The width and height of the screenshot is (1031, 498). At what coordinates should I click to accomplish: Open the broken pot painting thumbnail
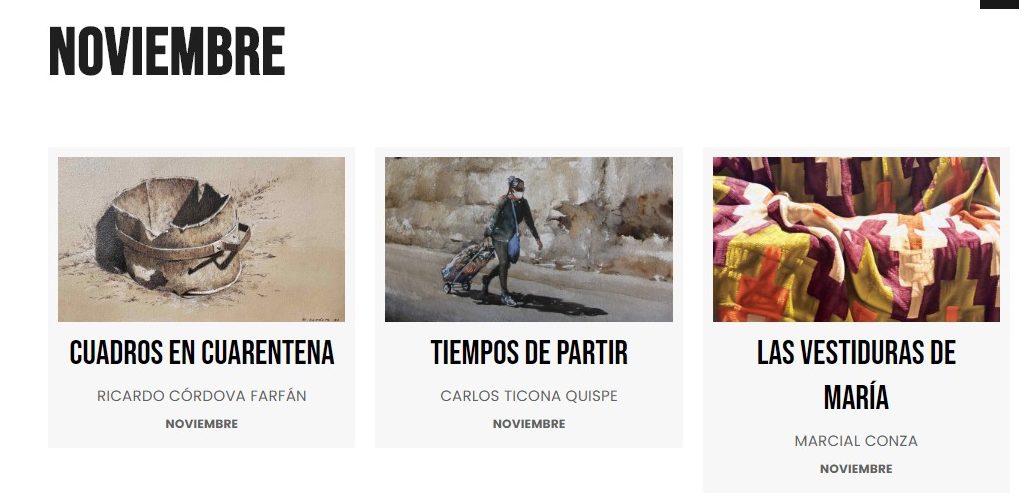201,239
